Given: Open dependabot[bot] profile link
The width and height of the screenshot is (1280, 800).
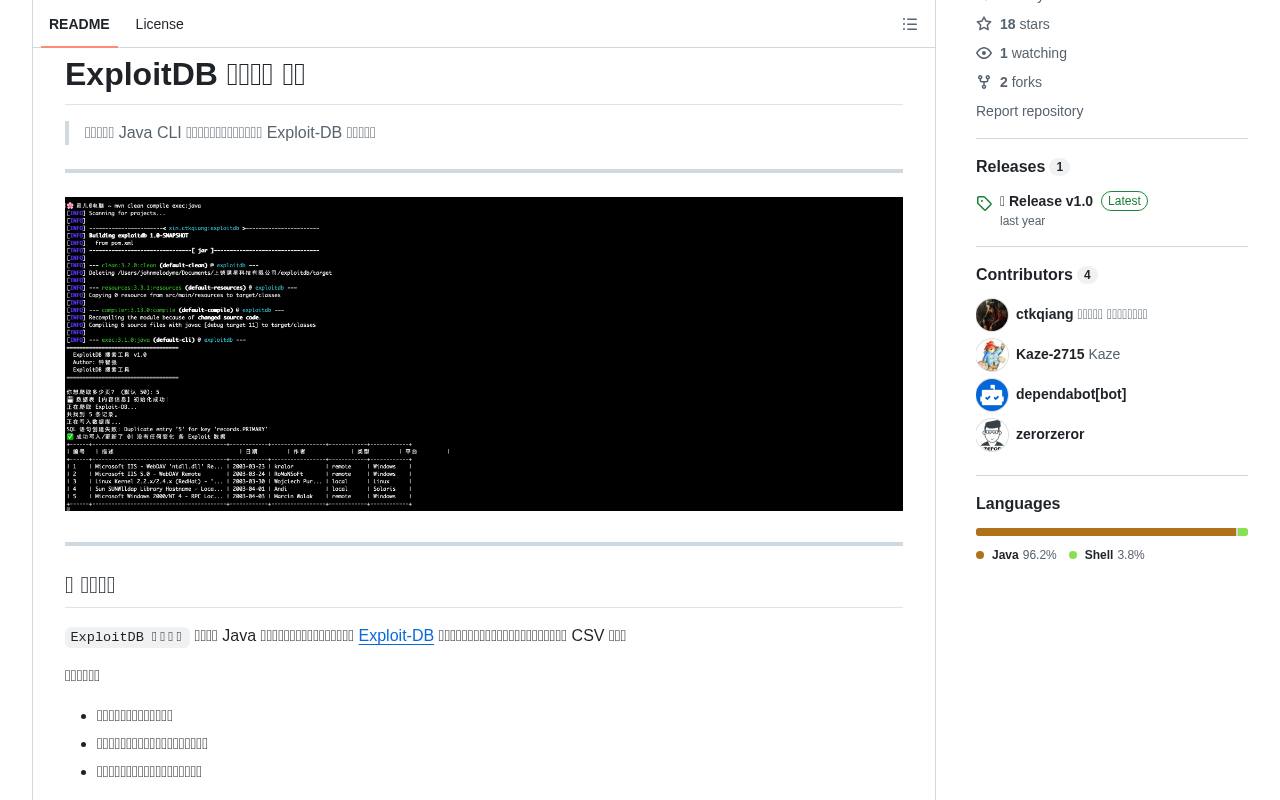Looking at the screenshot, I should (x=1071, y=394).
